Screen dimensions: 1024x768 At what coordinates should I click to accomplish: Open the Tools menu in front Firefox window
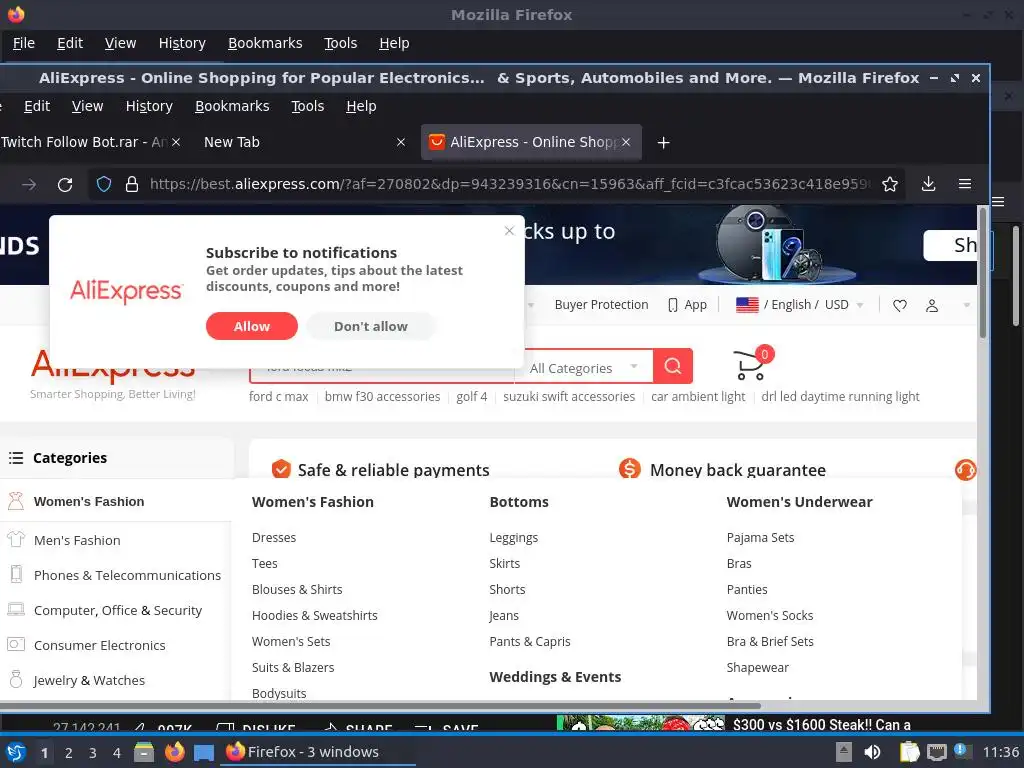pos(308,106)
